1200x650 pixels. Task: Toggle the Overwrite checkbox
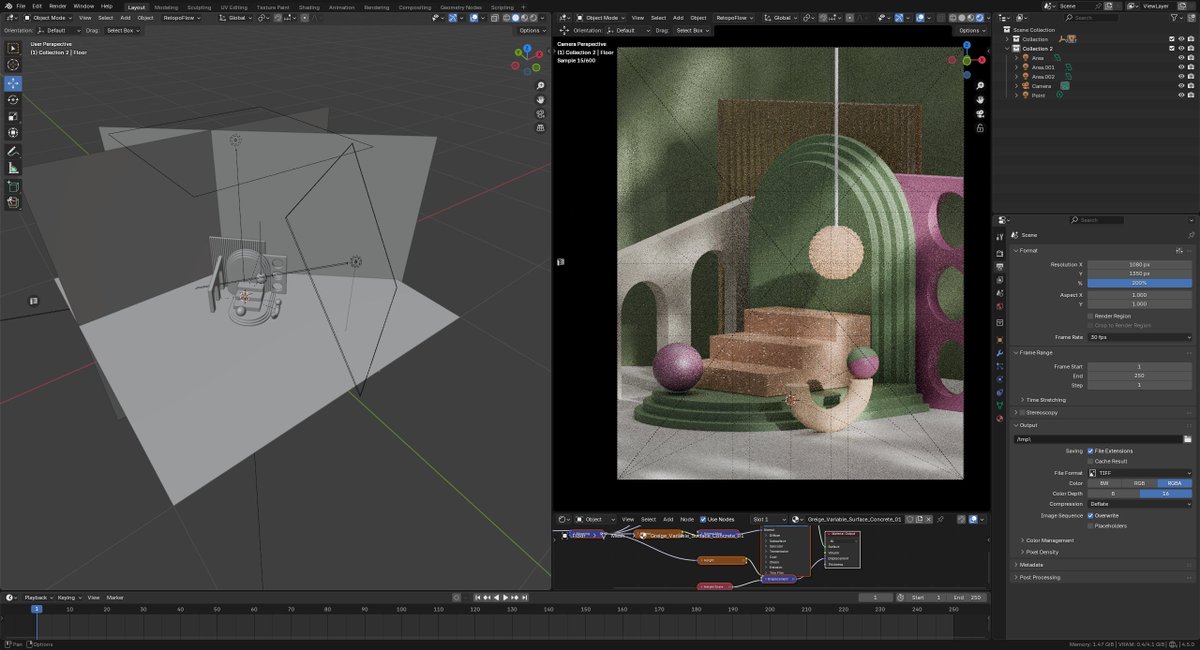pos(1091,515)
